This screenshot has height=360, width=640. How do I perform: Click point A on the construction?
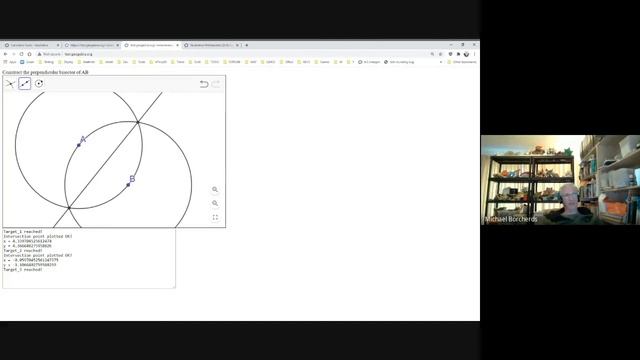[x=79, y=145]
